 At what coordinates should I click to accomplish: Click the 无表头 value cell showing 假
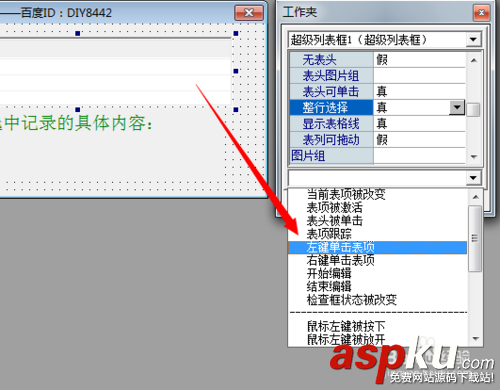point(419,60)
